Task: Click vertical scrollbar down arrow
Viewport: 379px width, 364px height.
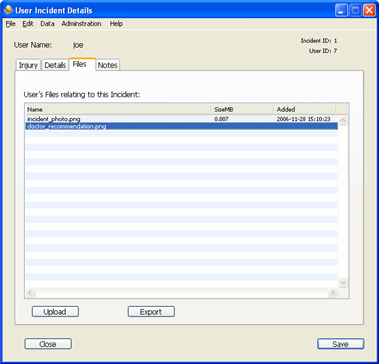Action: pos(343,283)
